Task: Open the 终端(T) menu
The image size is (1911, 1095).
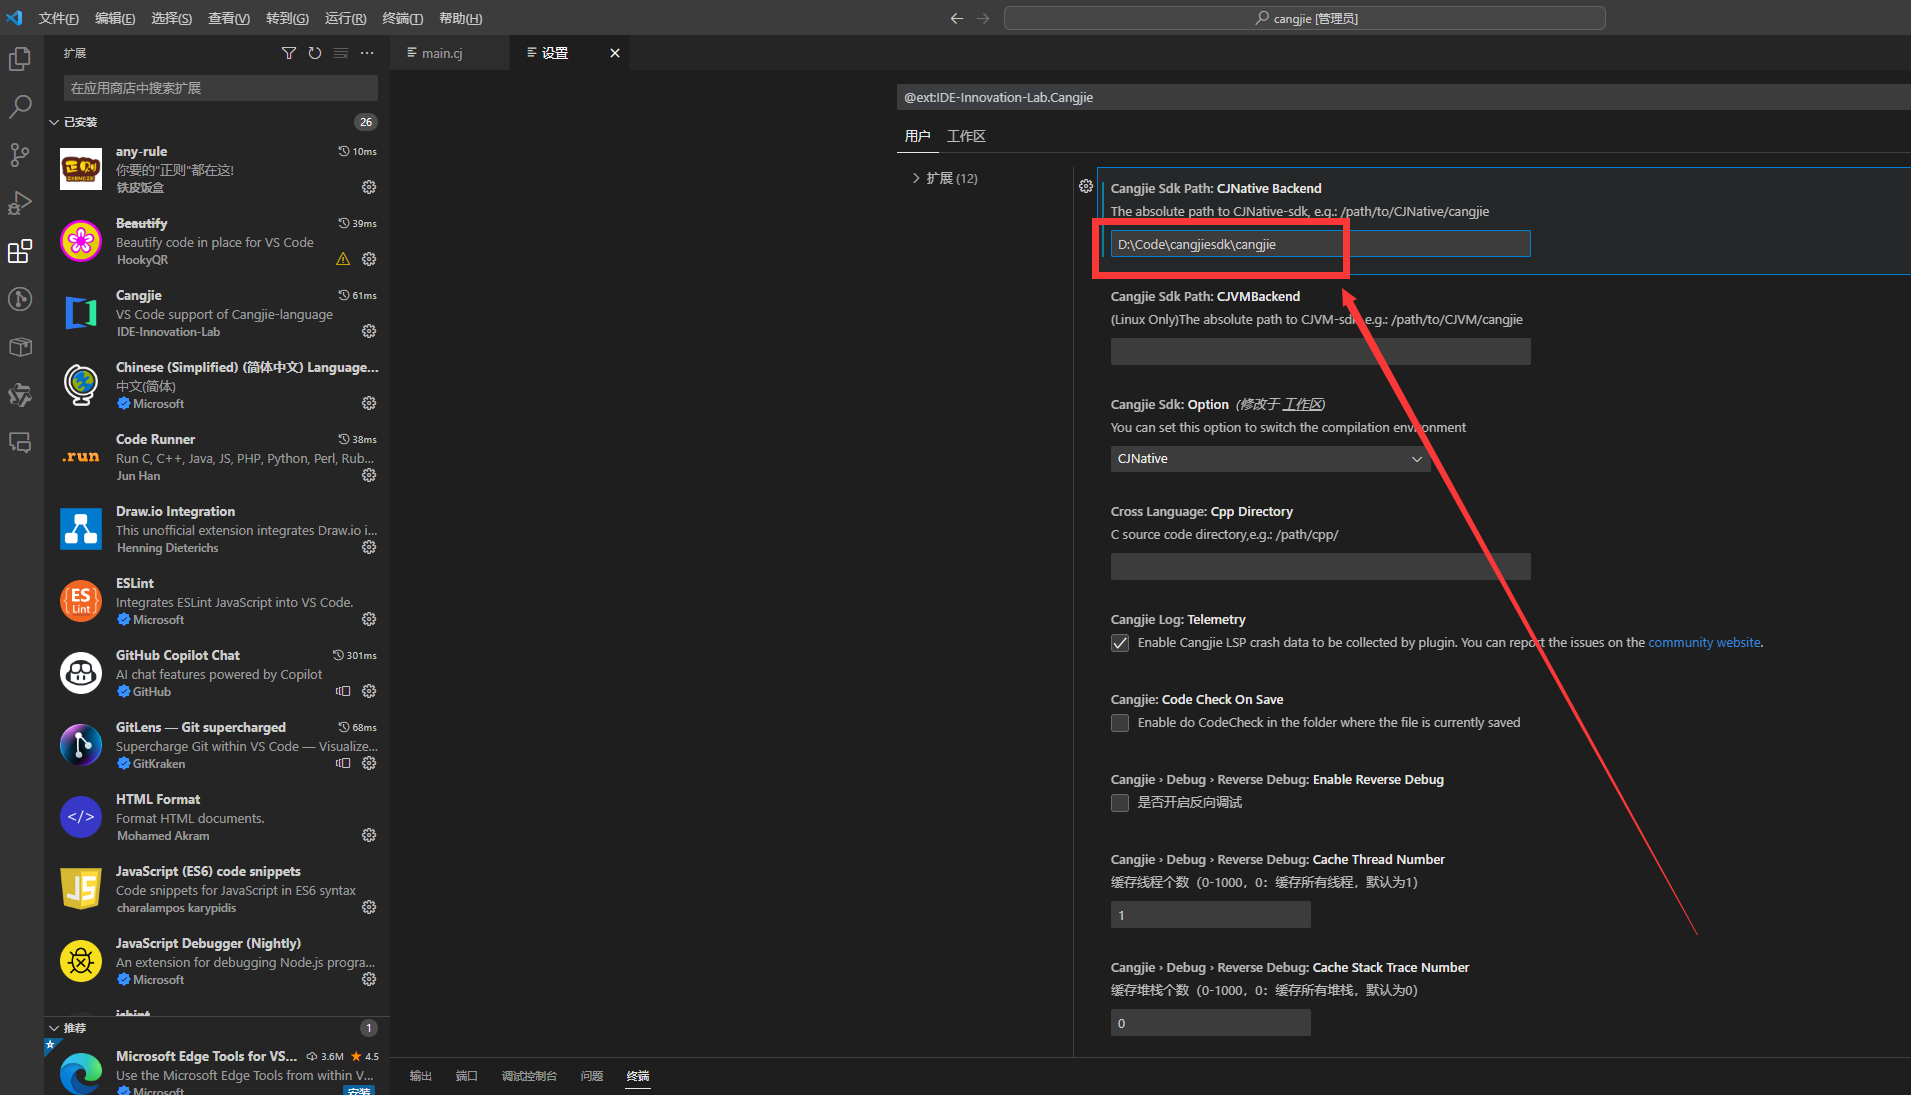Action: (x=403, y=18)
